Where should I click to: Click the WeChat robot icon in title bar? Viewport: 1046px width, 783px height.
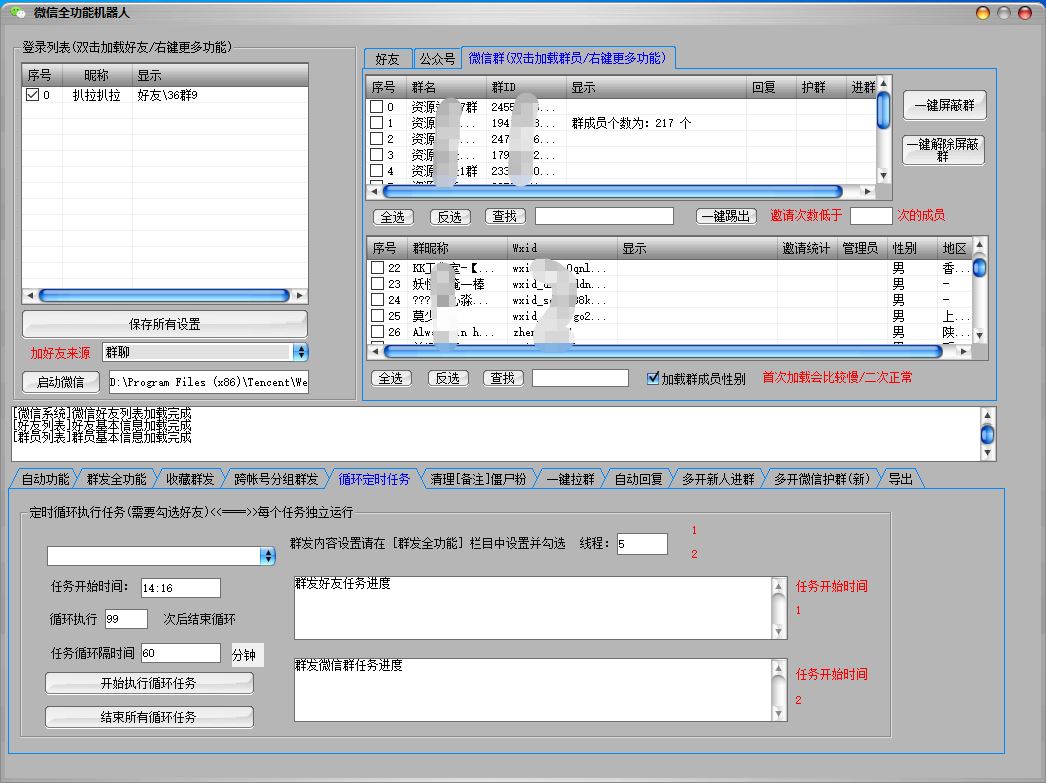click(x=17, y=13)
